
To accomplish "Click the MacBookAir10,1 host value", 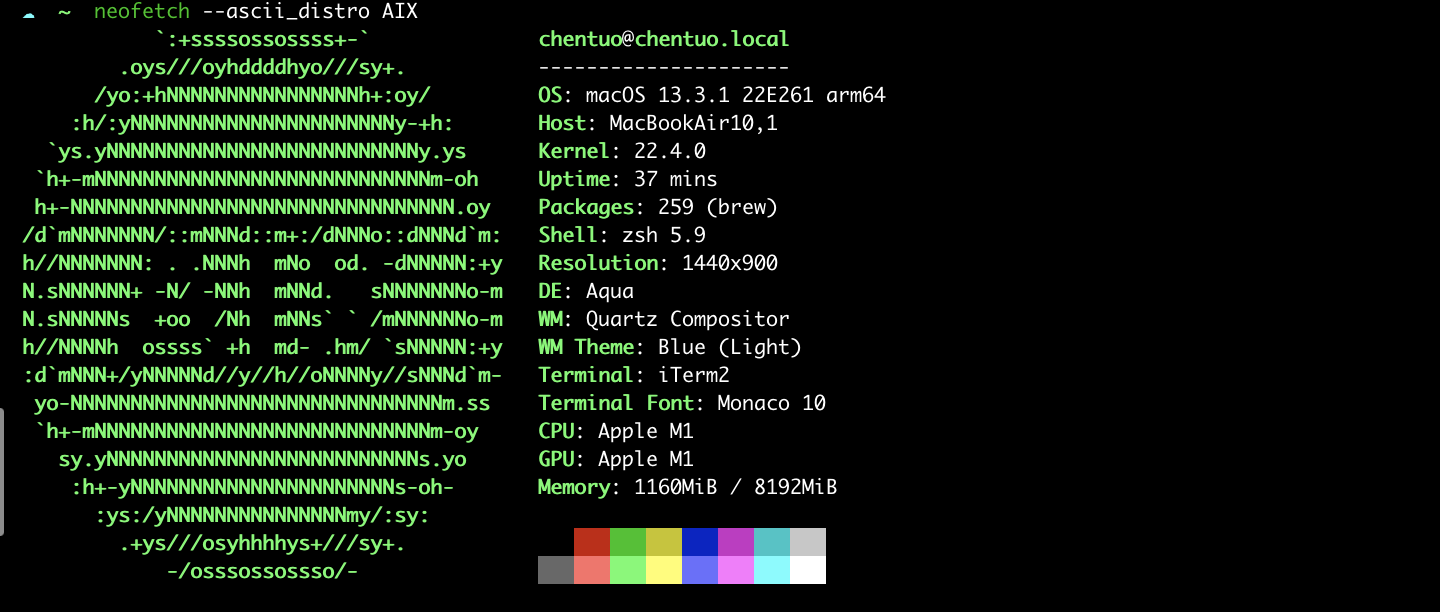I will [x=693, y=123].
